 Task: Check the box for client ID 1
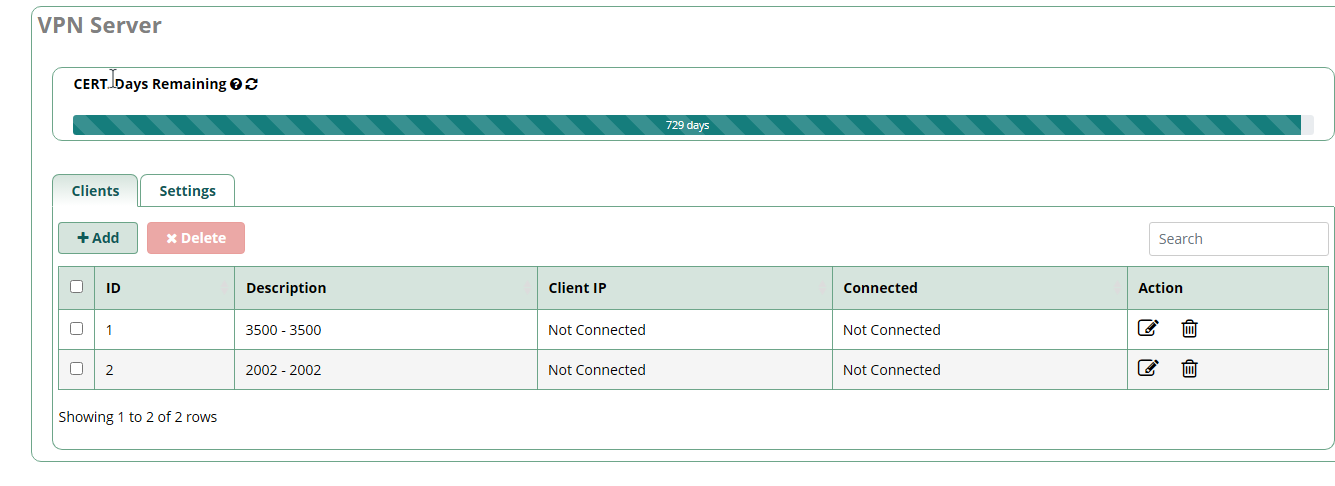(77, 328)
